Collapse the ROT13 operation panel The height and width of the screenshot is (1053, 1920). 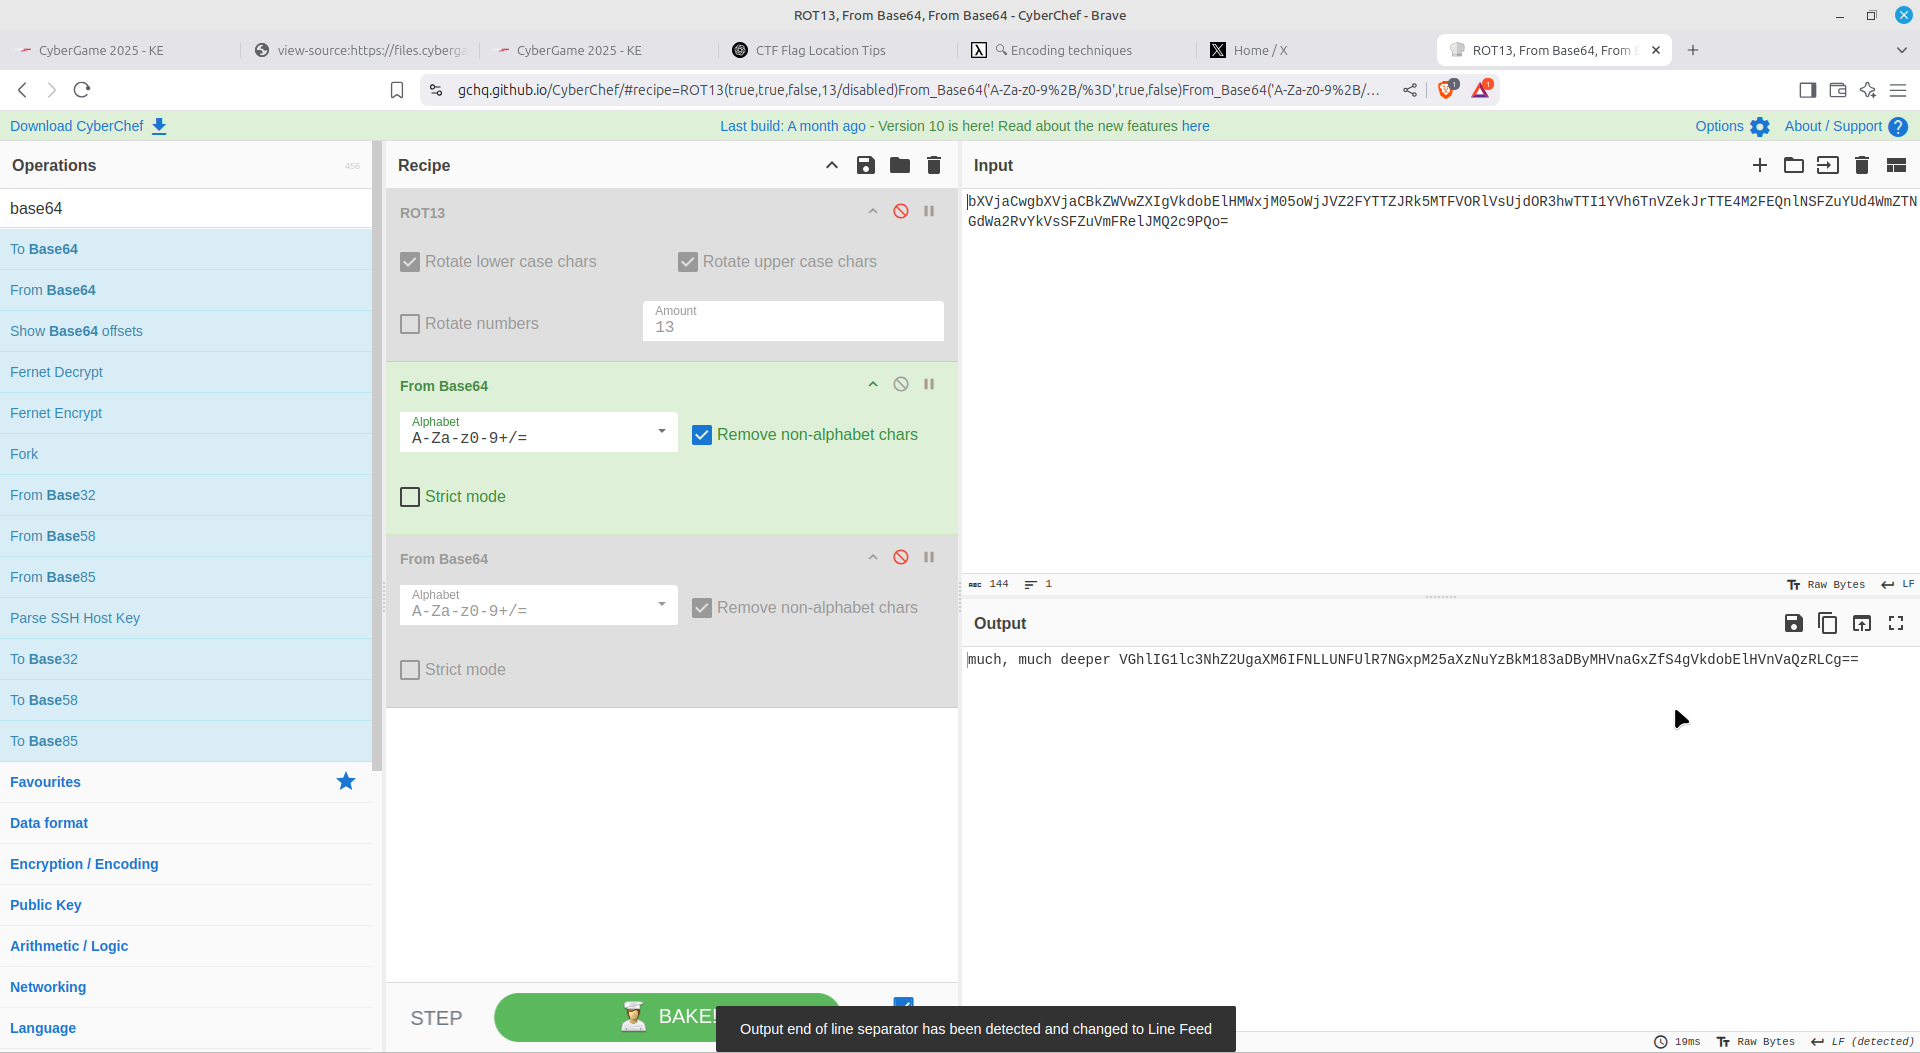point(872,212)
